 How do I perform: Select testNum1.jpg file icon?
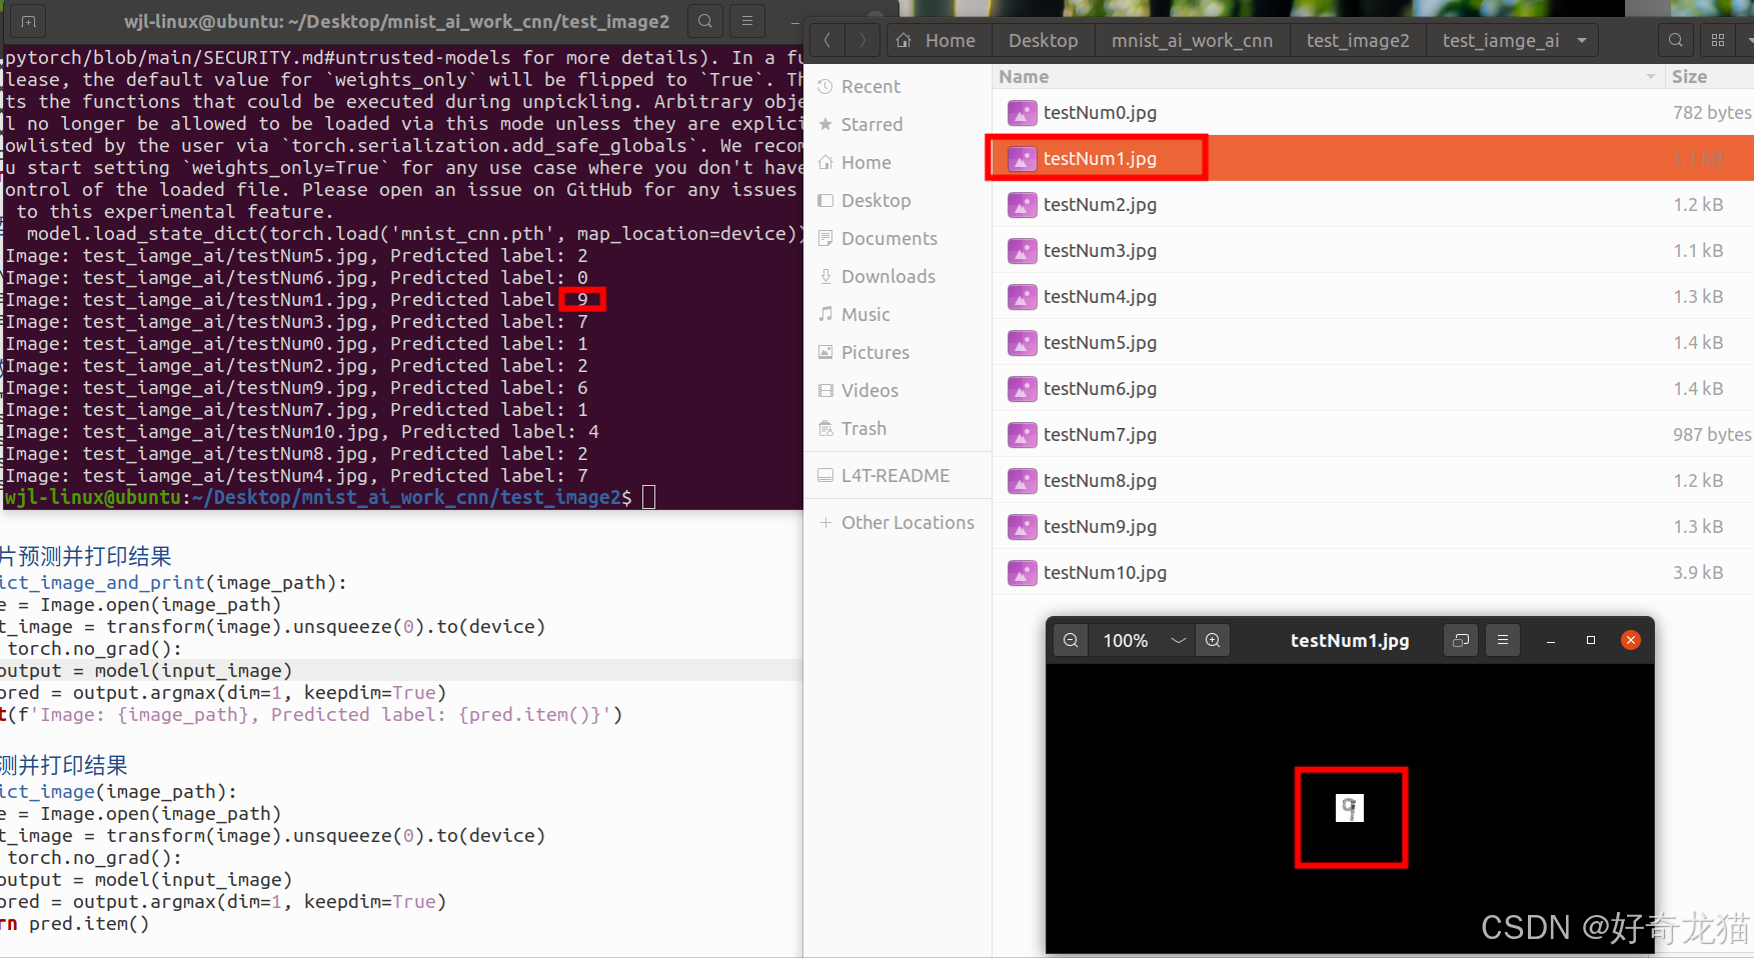click(1022, 159)
